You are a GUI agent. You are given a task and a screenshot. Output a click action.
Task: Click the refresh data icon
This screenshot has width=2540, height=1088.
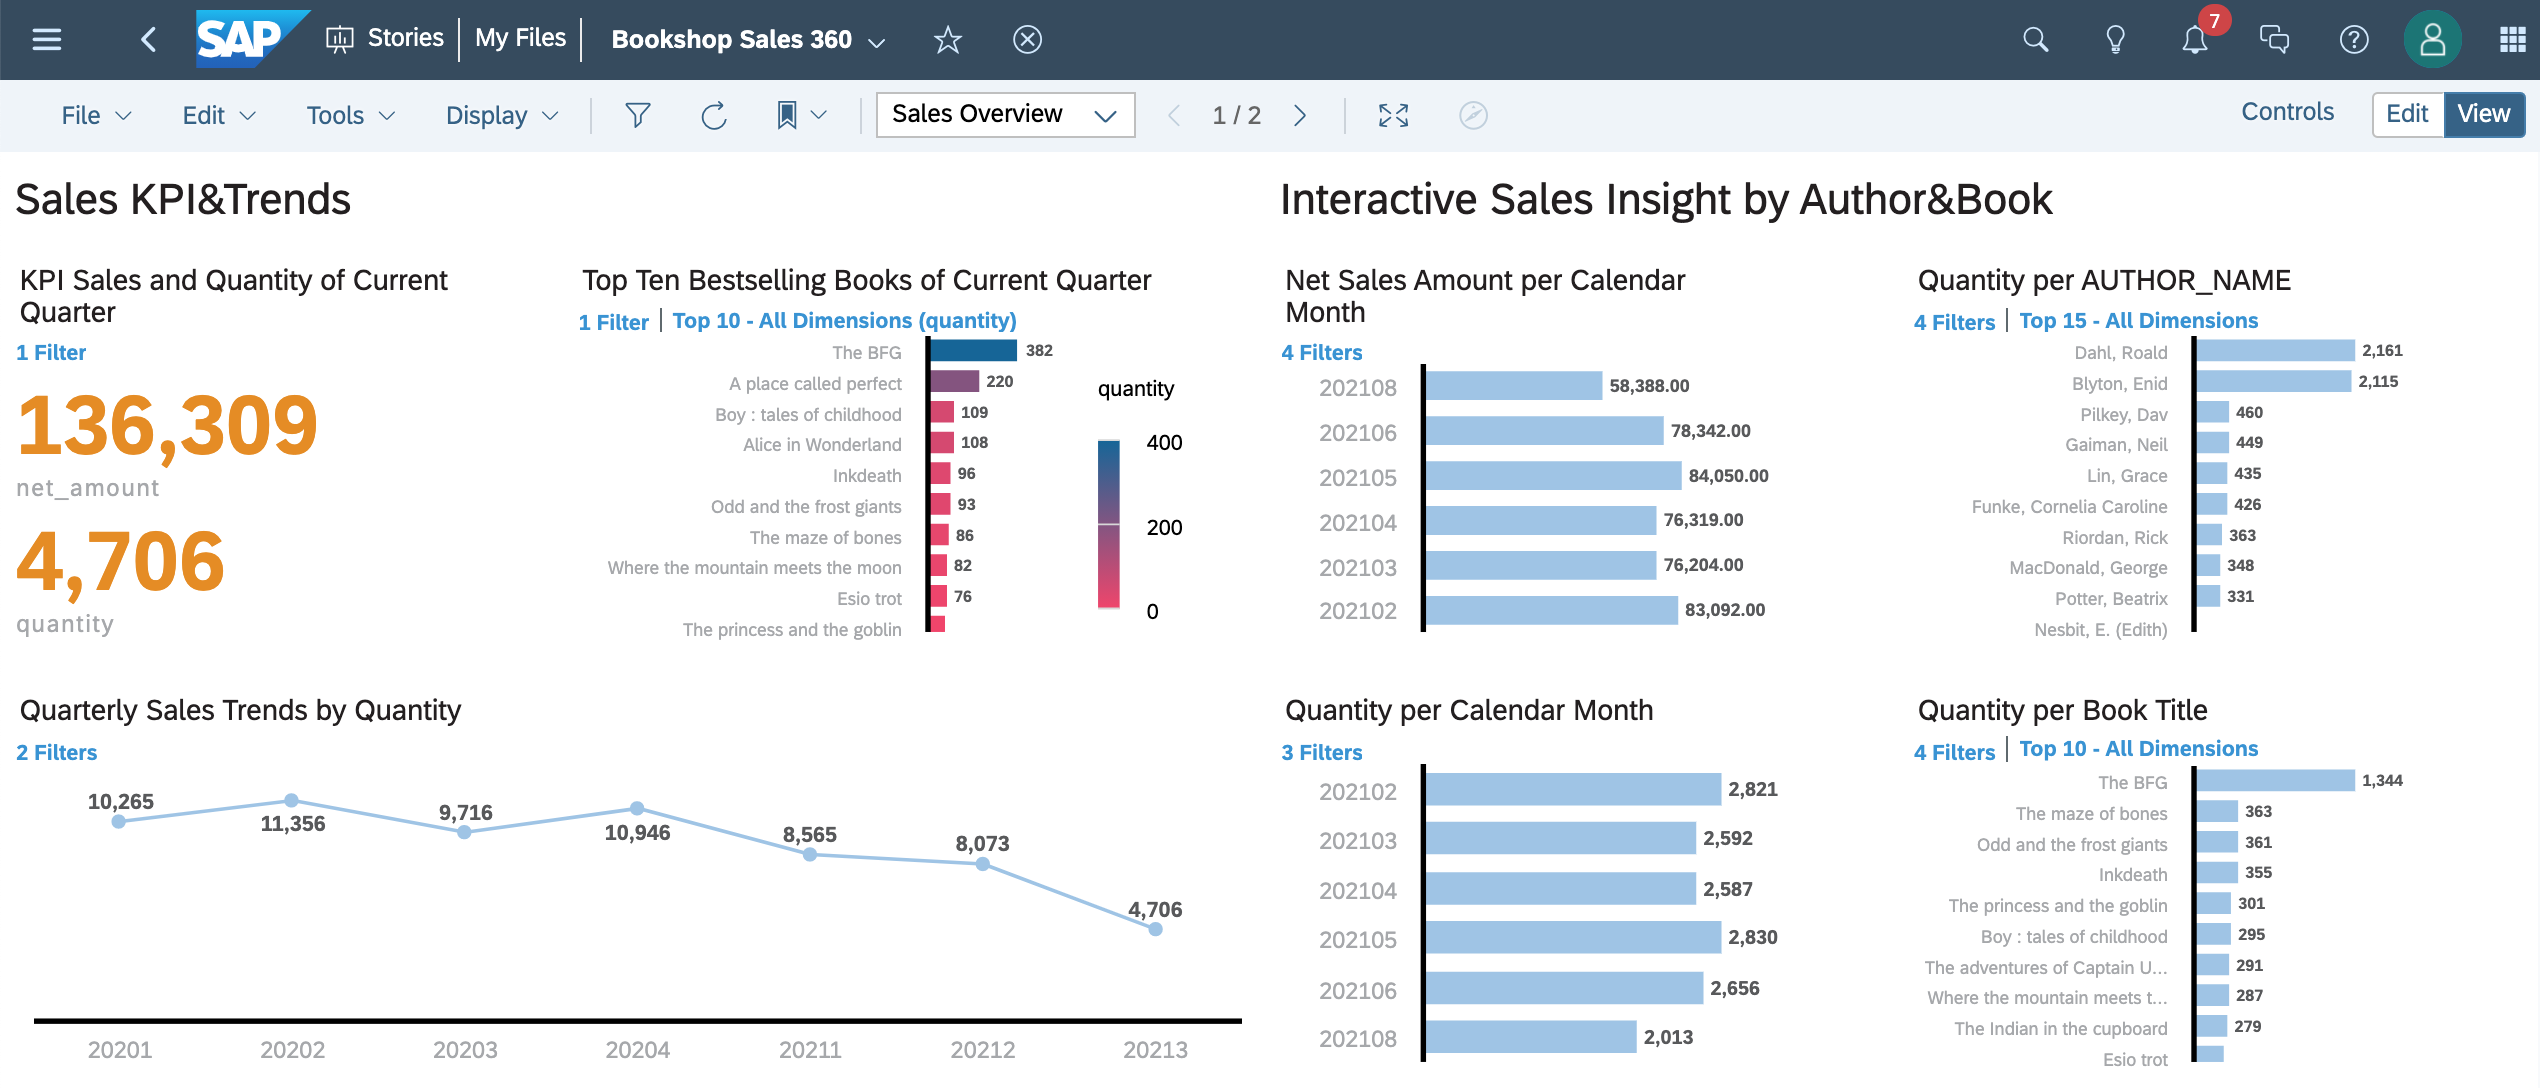pyautogui.click(x=714, y=116)
